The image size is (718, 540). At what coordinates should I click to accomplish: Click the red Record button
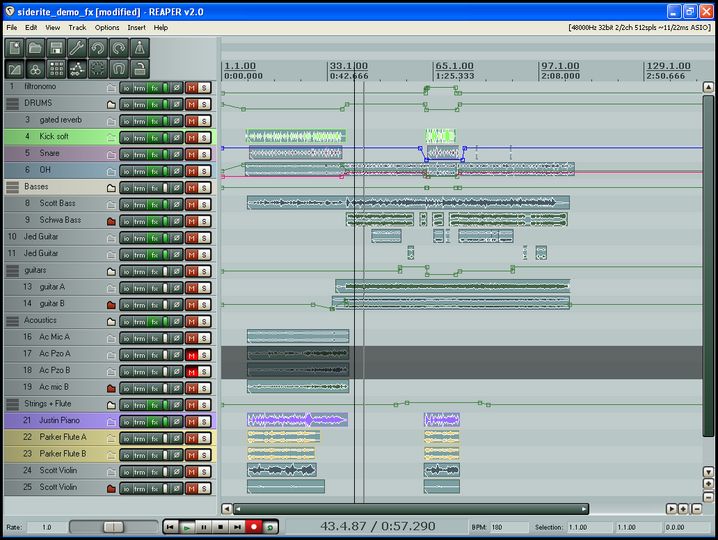pyautogui.click(x=253, y=527)
